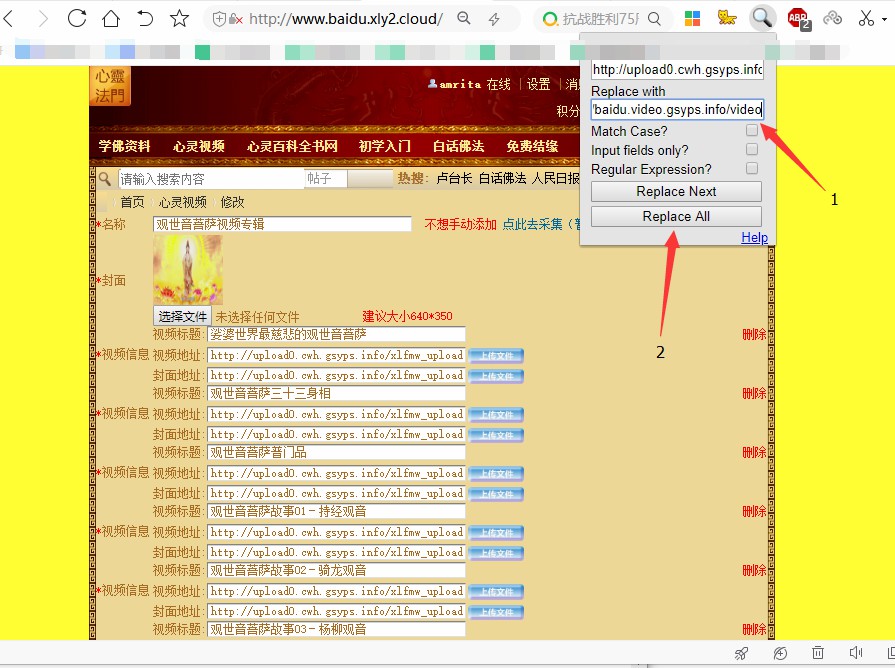895x668 pixels.
Task: Delete the 观世音菩萨三十三身相 video entry
Action: point(753,393)
